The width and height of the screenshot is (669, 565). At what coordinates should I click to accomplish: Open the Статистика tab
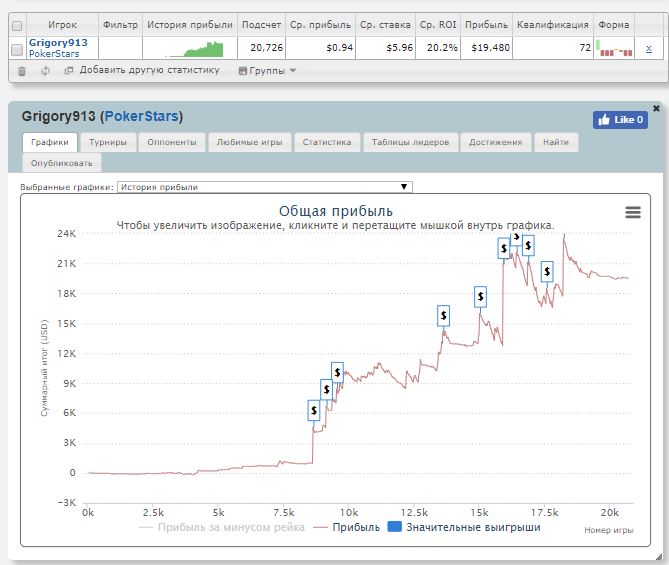tap(326, 142)
